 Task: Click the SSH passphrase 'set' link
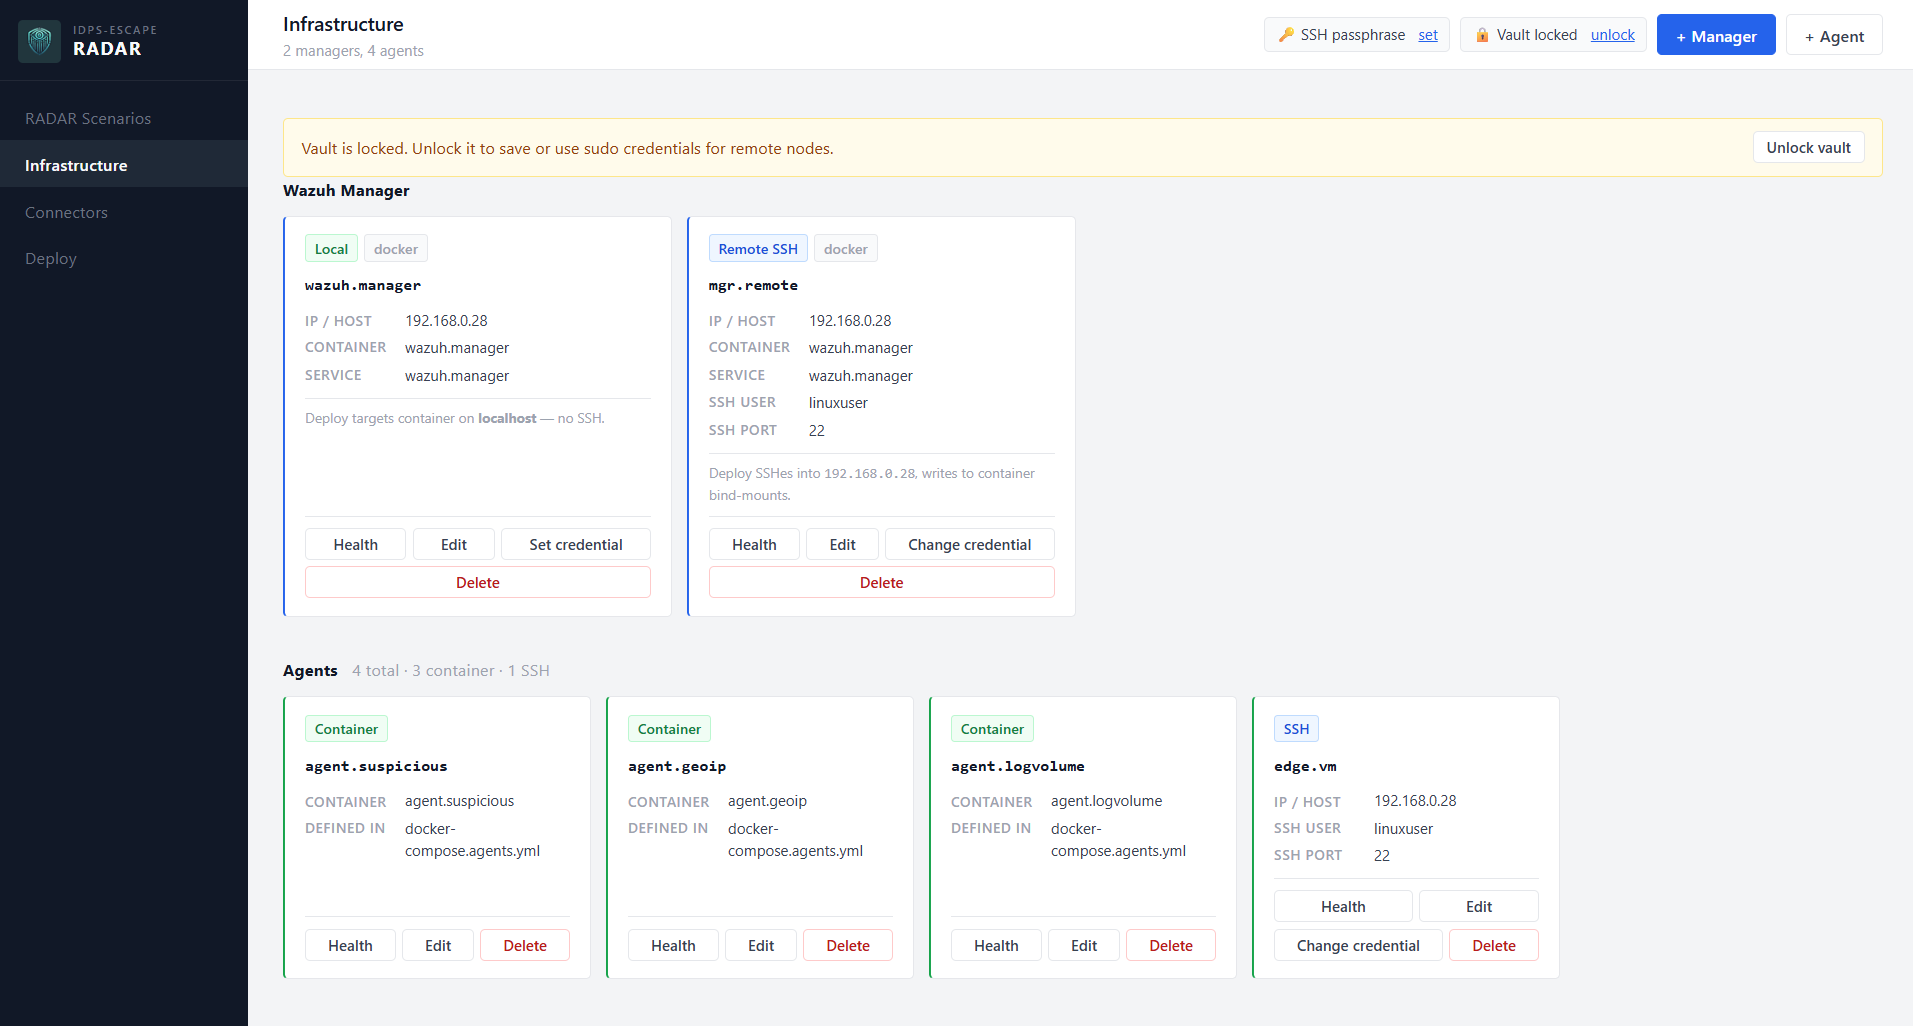click(x=1428, y=35)
